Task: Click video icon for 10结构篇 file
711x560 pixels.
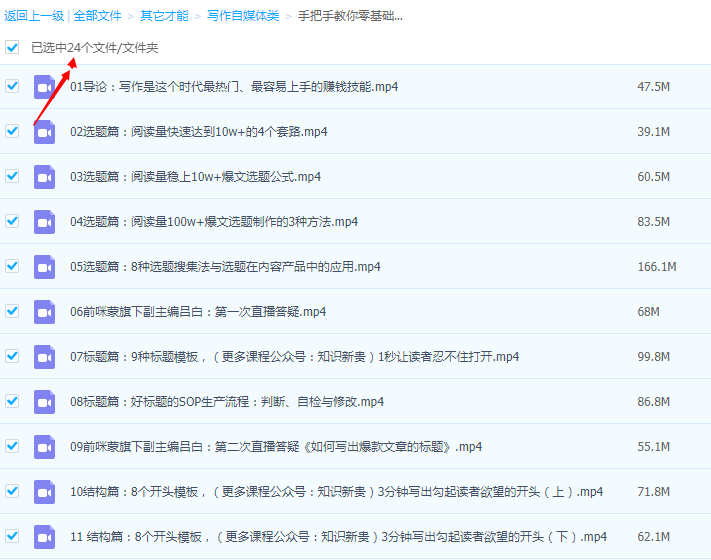Action: pyautogui.click(x=44, y=492)
